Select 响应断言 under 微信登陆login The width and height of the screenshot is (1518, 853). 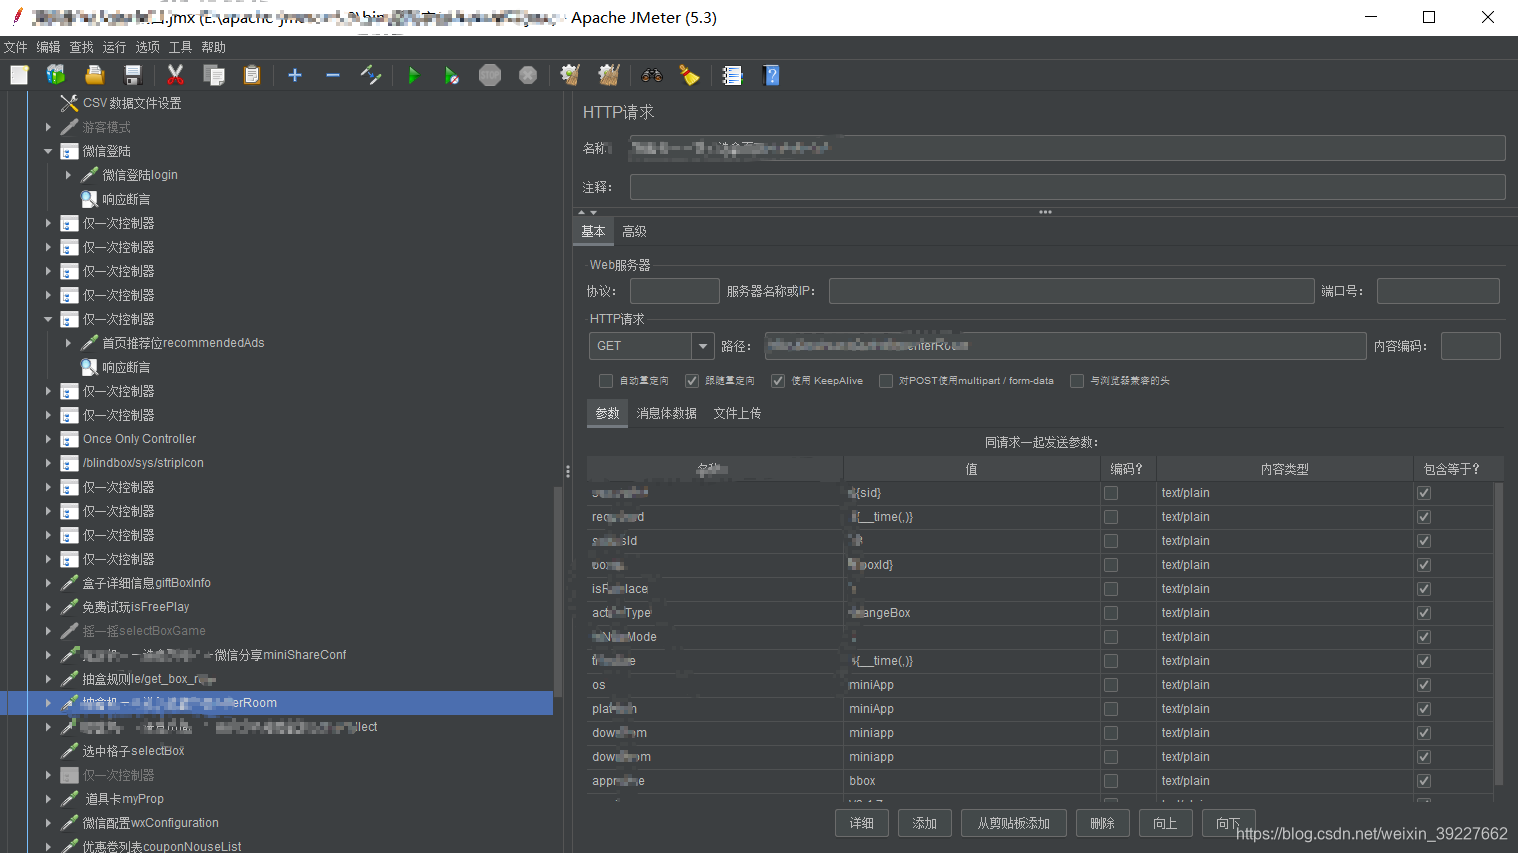[x=126, y=199]
